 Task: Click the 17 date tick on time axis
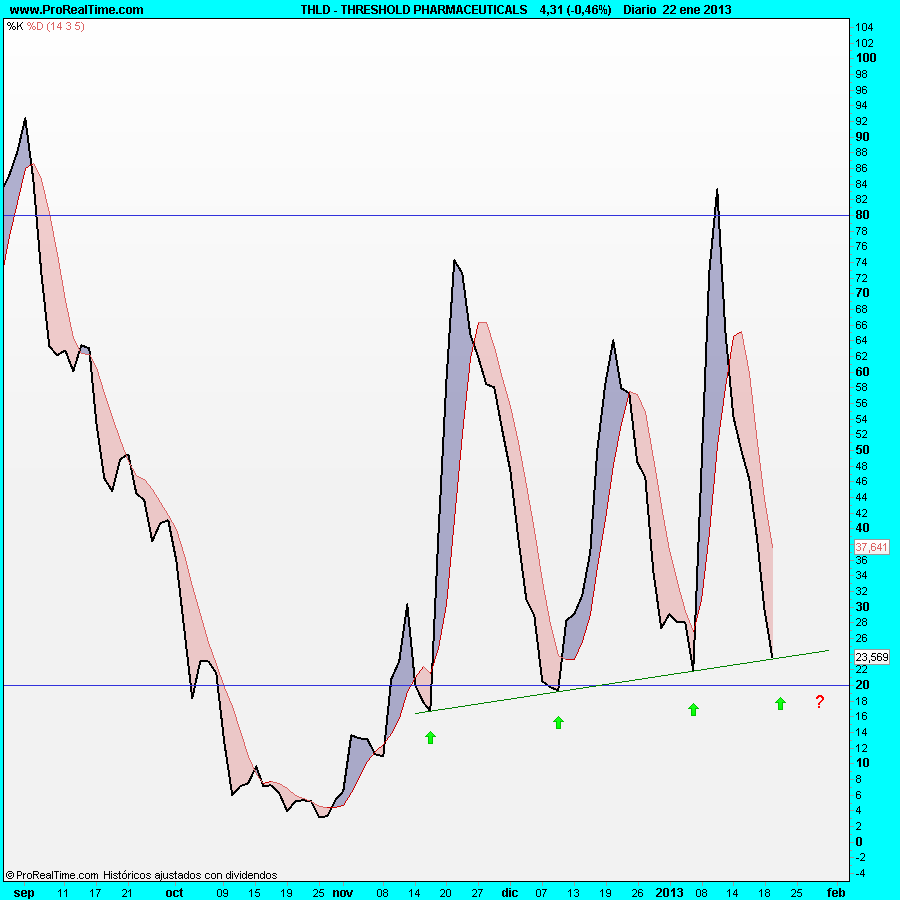pos(95,893)
